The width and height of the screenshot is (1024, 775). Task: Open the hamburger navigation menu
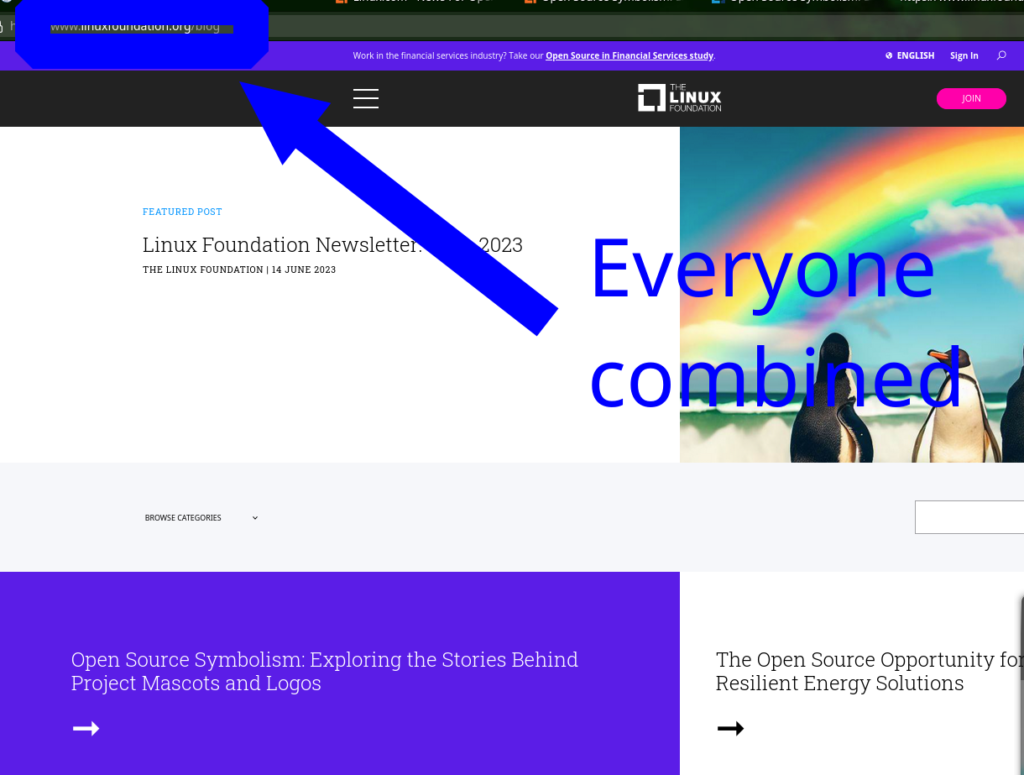click(366, 98)
